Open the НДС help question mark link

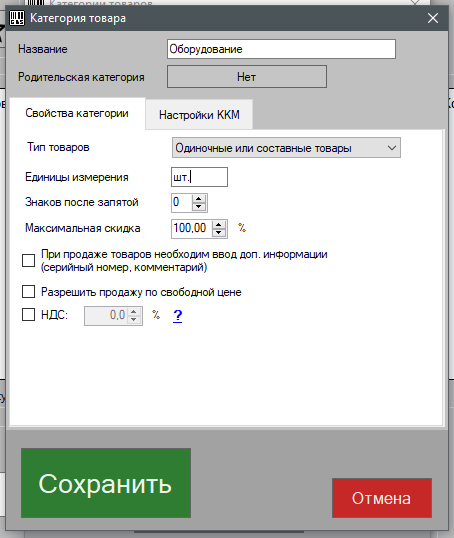click(x=177, y=315)
